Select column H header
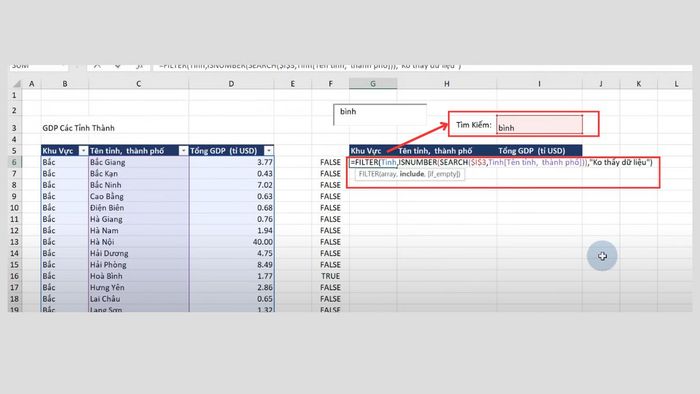 coord(446,84)
